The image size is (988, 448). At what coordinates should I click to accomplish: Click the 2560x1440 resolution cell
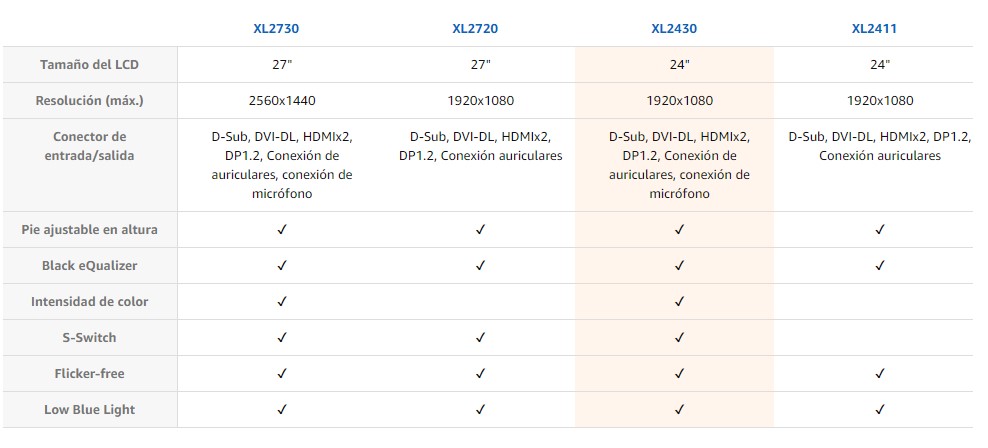[281, 100]
